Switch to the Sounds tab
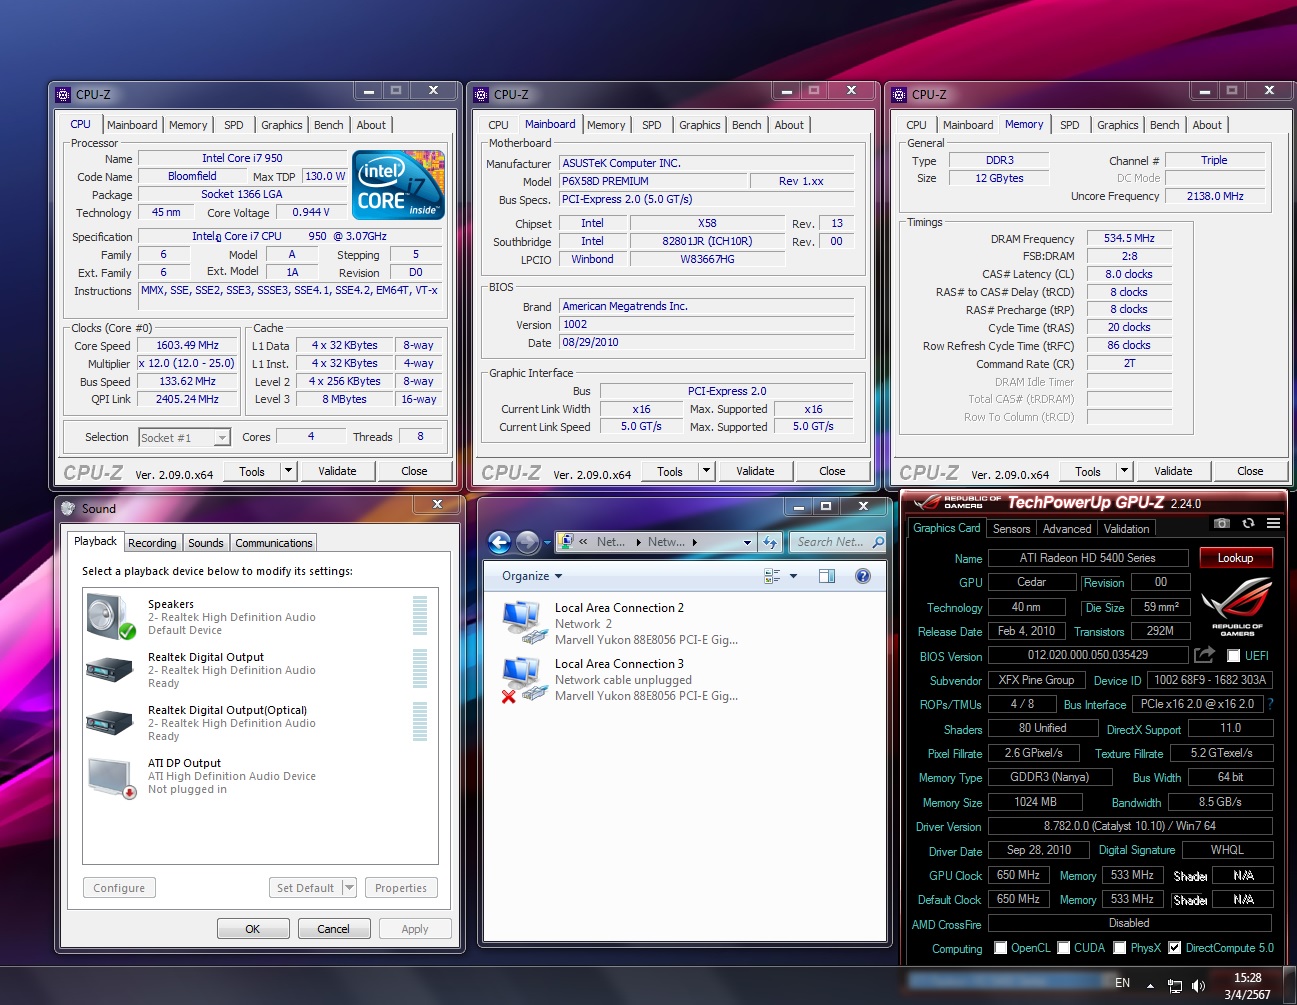This screenshot has height=1005, width=1297. click(x=206, y=543)
